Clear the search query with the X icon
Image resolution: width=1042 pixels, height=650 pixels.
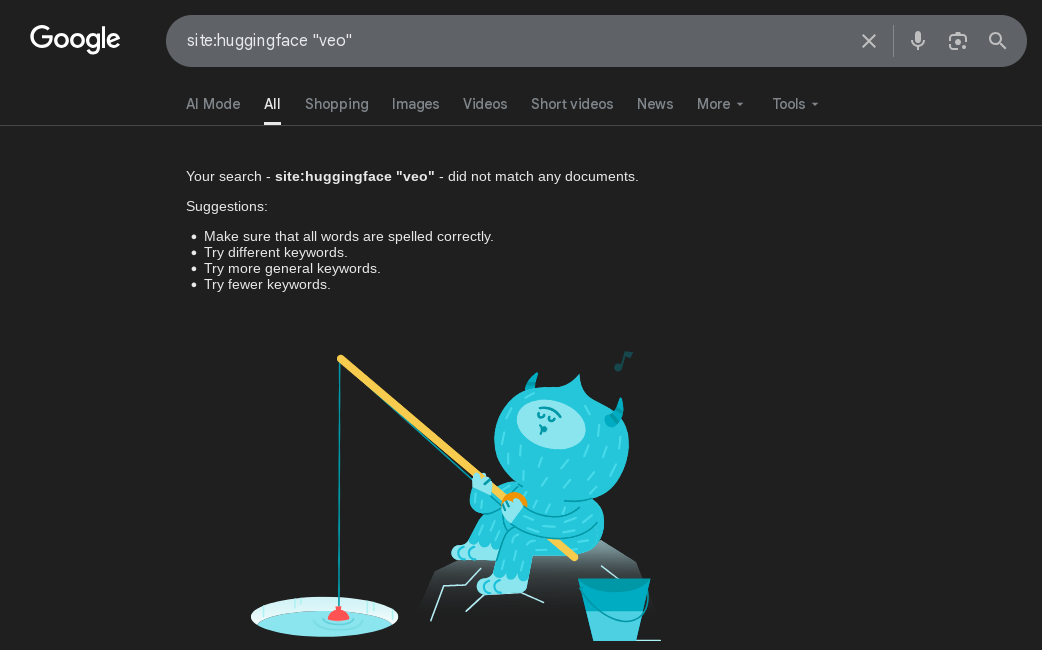click(869, 41)
